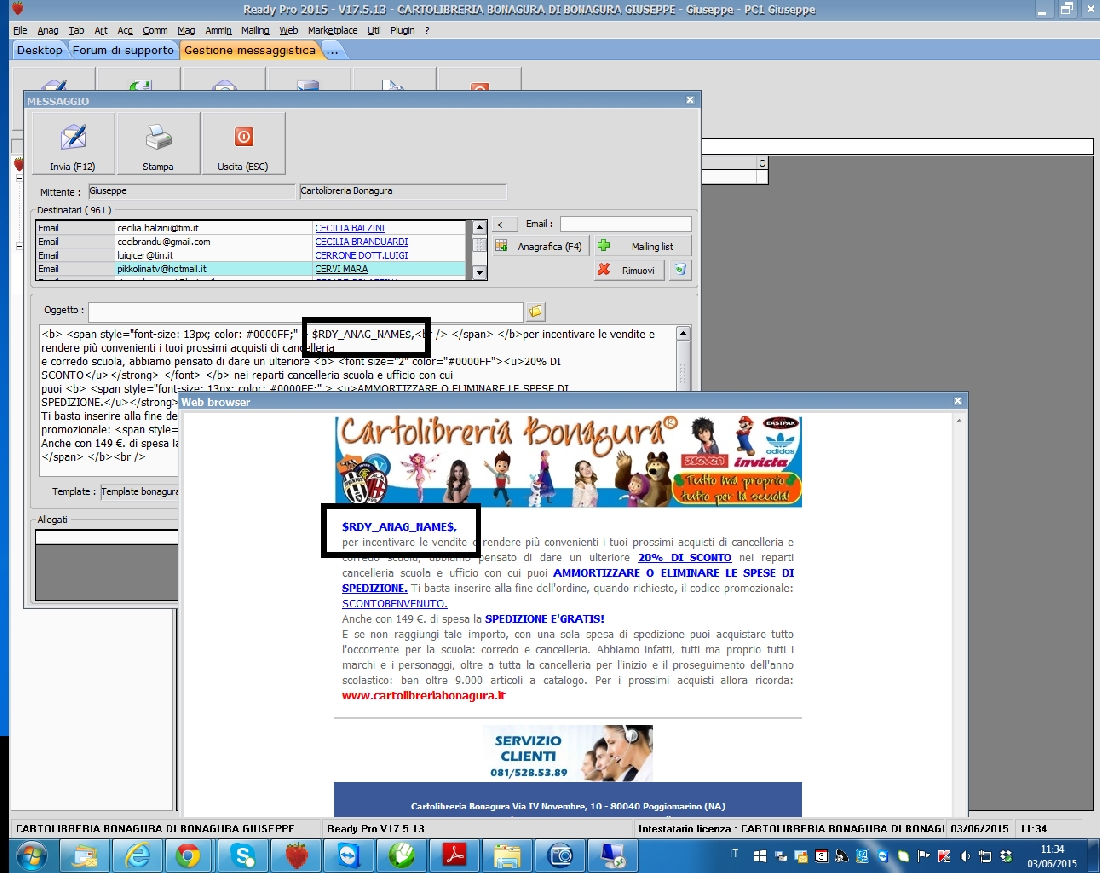1100x873 pixels.
Task: Open the Anag menu
Action: pos(48,31)
